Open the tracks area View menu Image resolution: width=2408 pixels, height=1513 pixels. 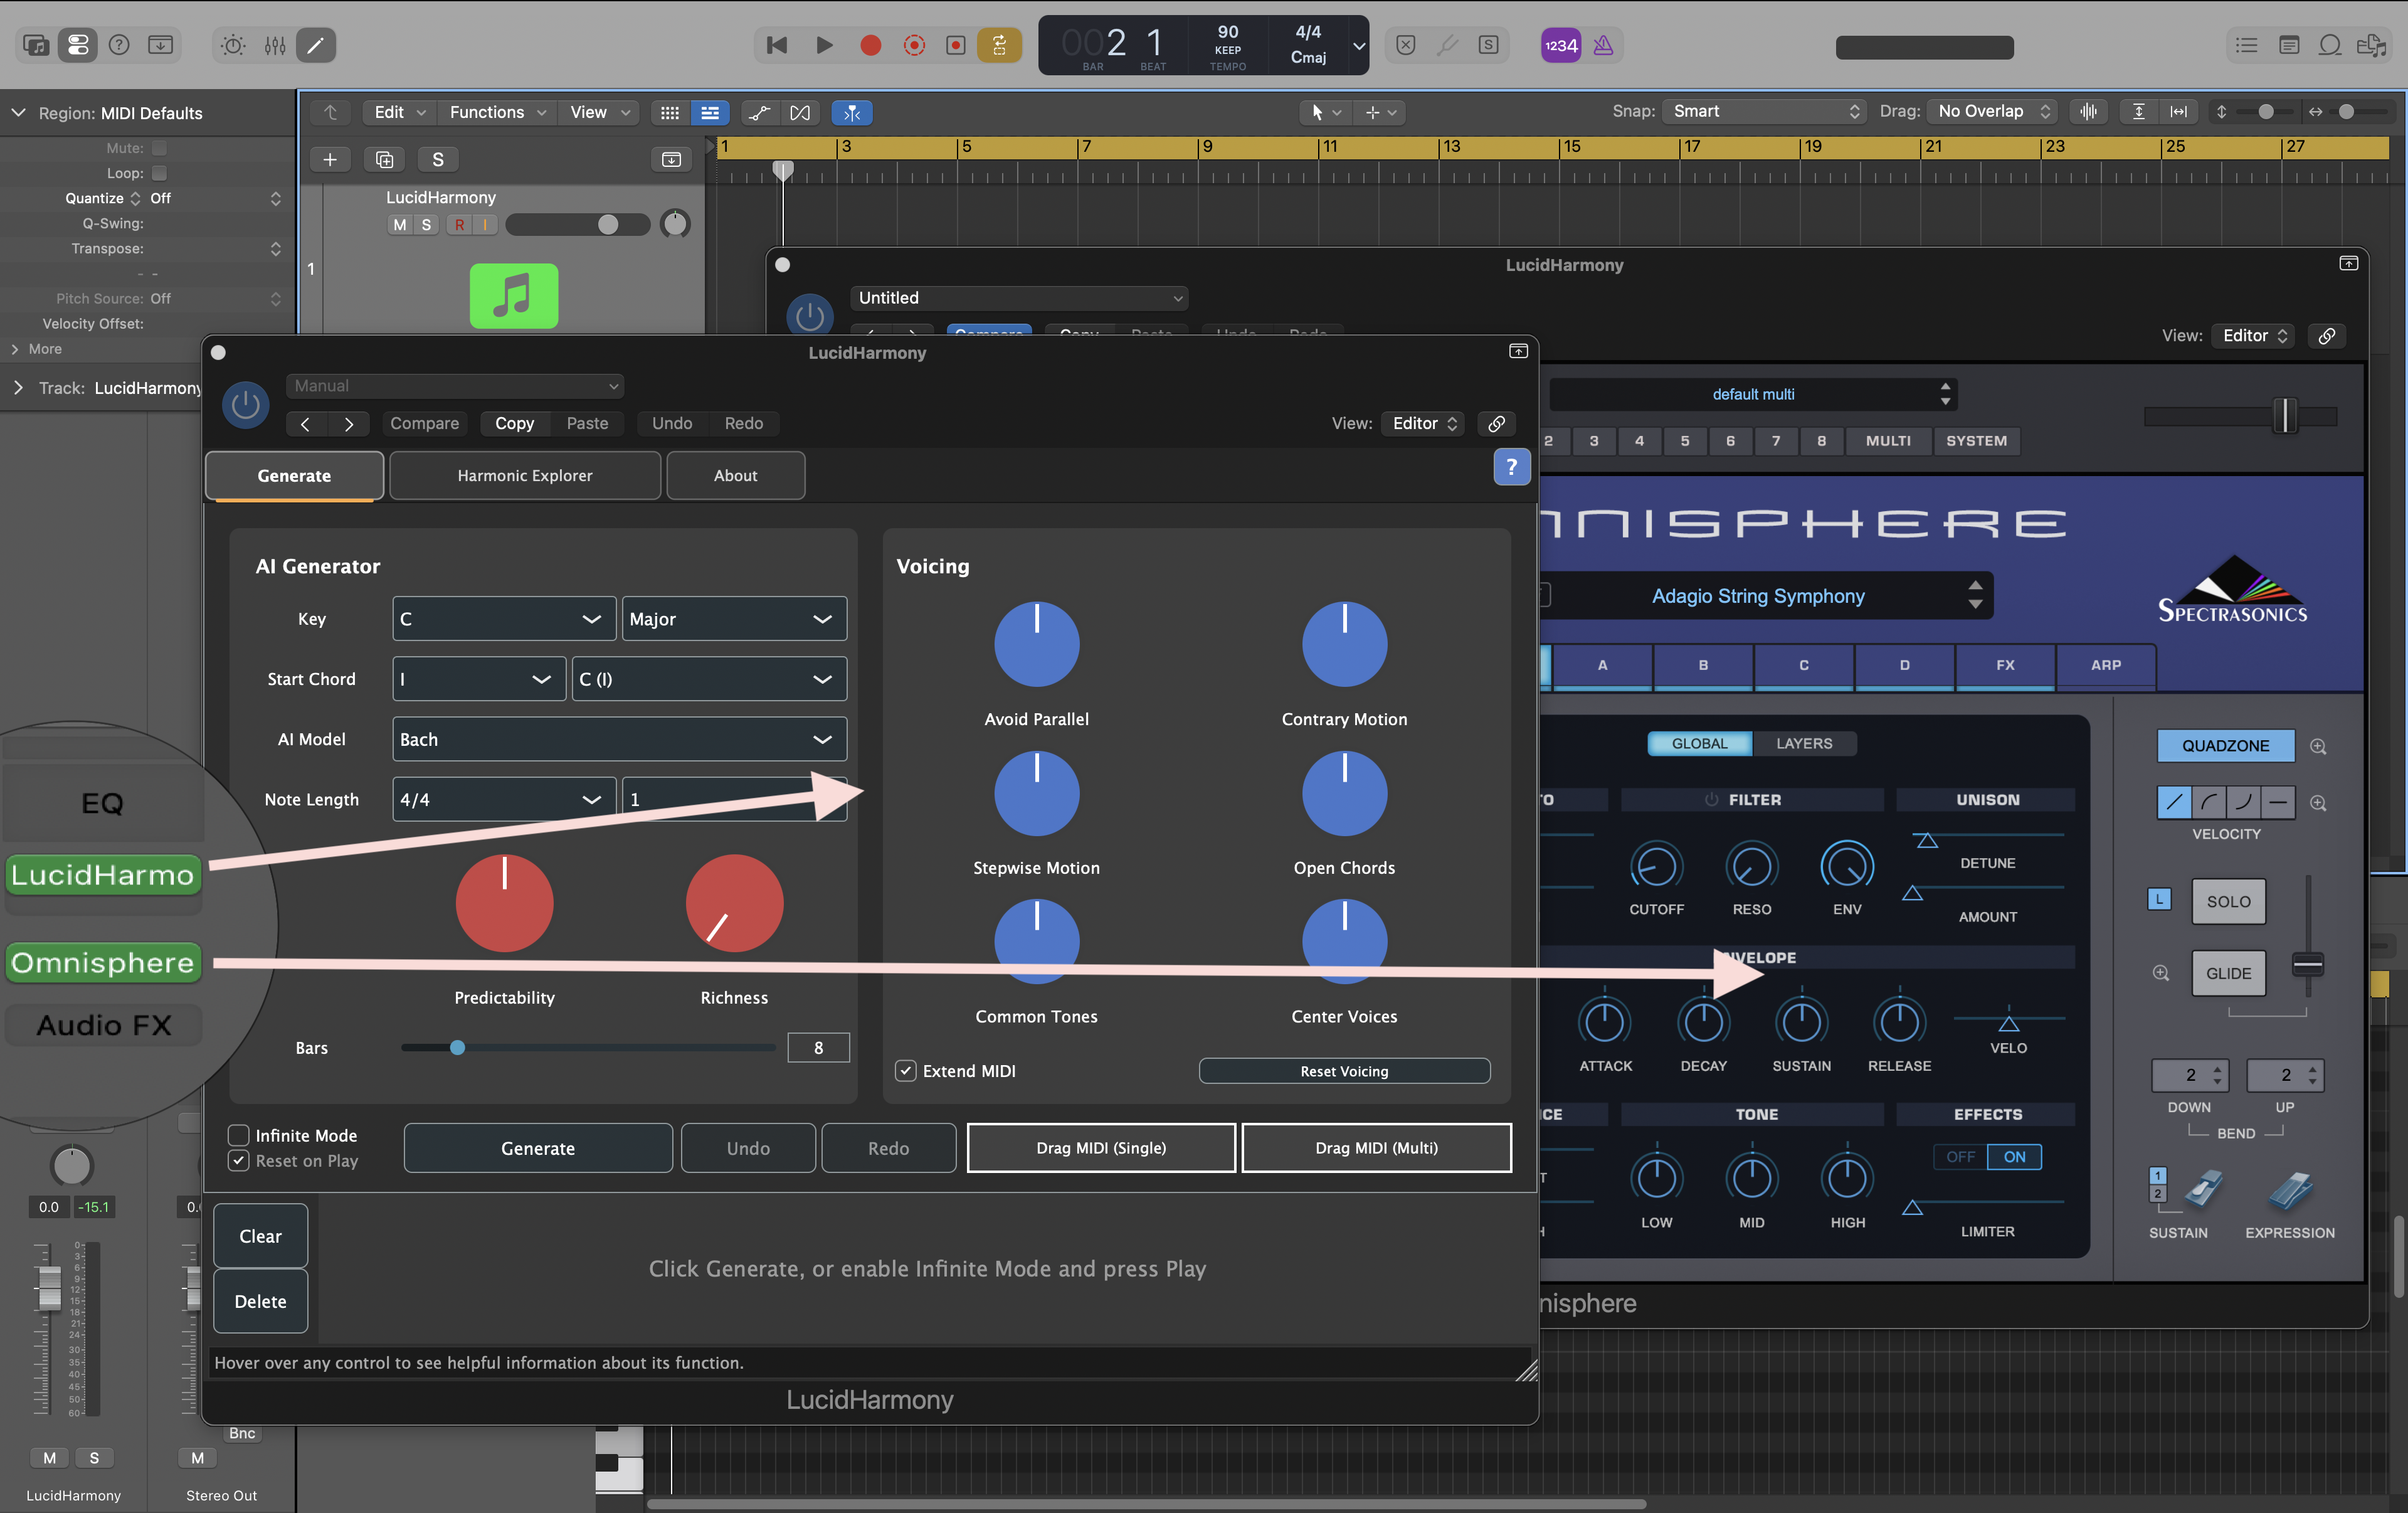coord(599,112)
